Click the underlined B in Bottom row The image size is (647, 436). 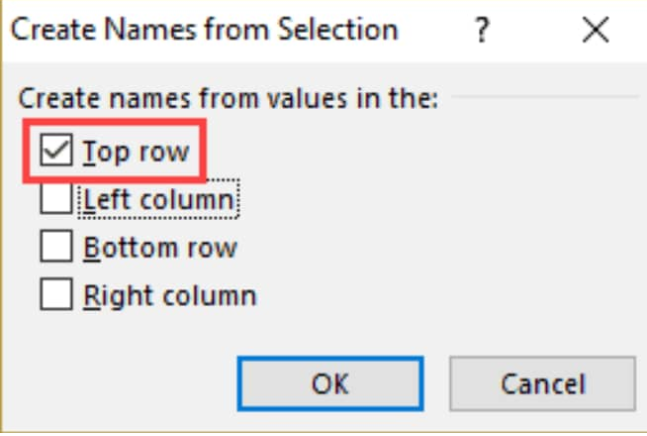coord(92,247)
